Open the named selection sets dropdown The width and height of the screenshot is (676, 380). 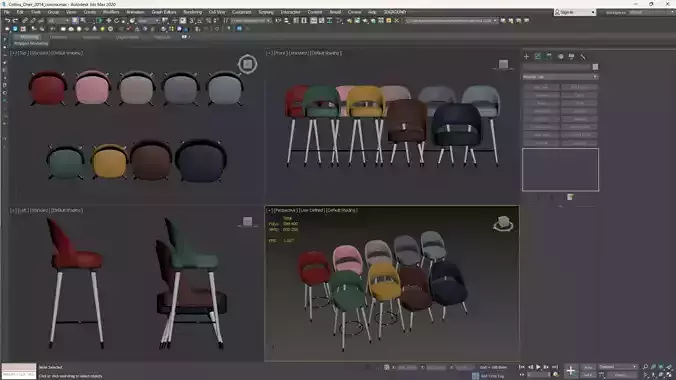(251, 20)
